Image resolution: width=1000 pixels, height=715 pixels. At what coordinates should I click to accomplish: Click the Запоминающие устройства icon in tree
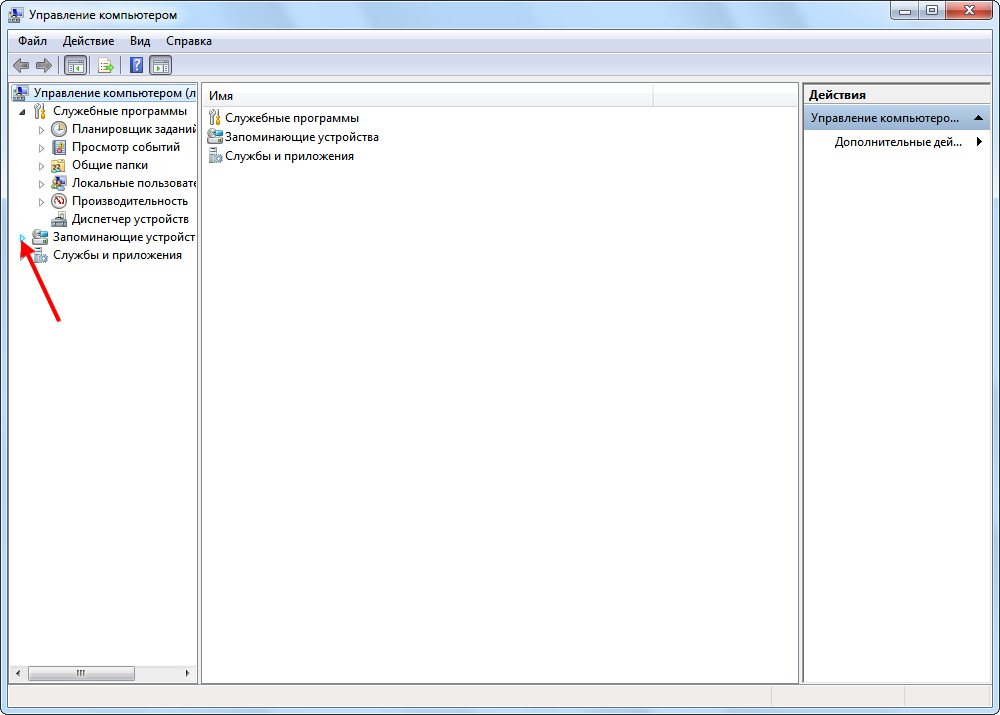(x=40, y=237)
